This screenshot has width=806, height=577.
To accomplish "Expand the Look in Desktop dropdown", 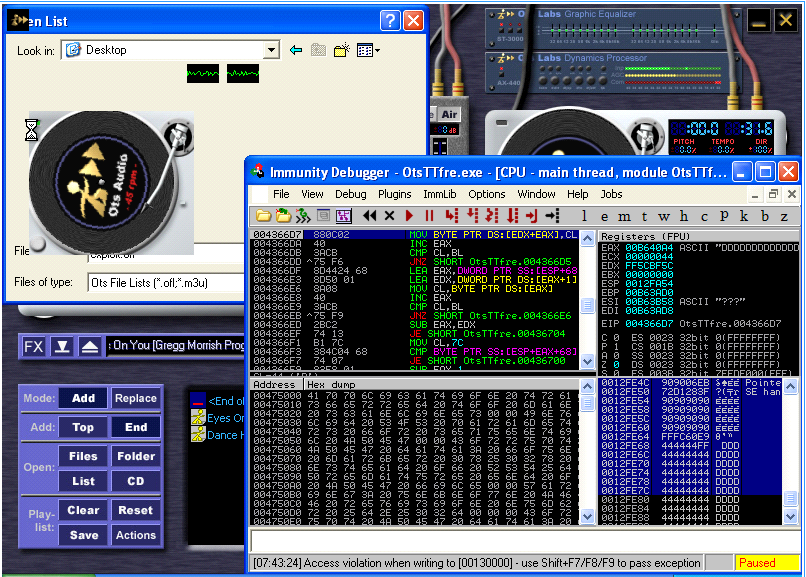I will click(271, 50).
